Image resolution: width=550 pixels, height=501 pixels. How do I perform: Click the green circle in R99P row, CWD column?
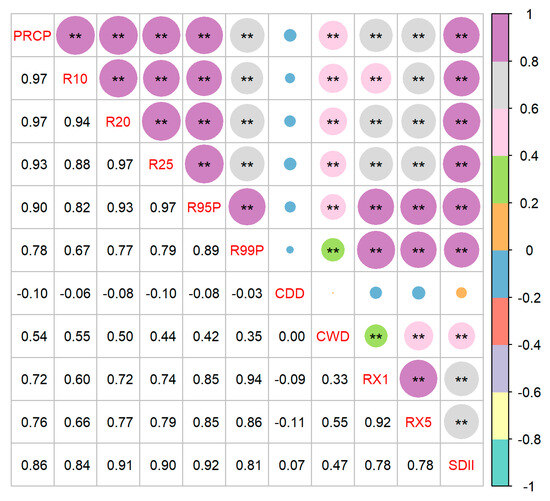333,250
